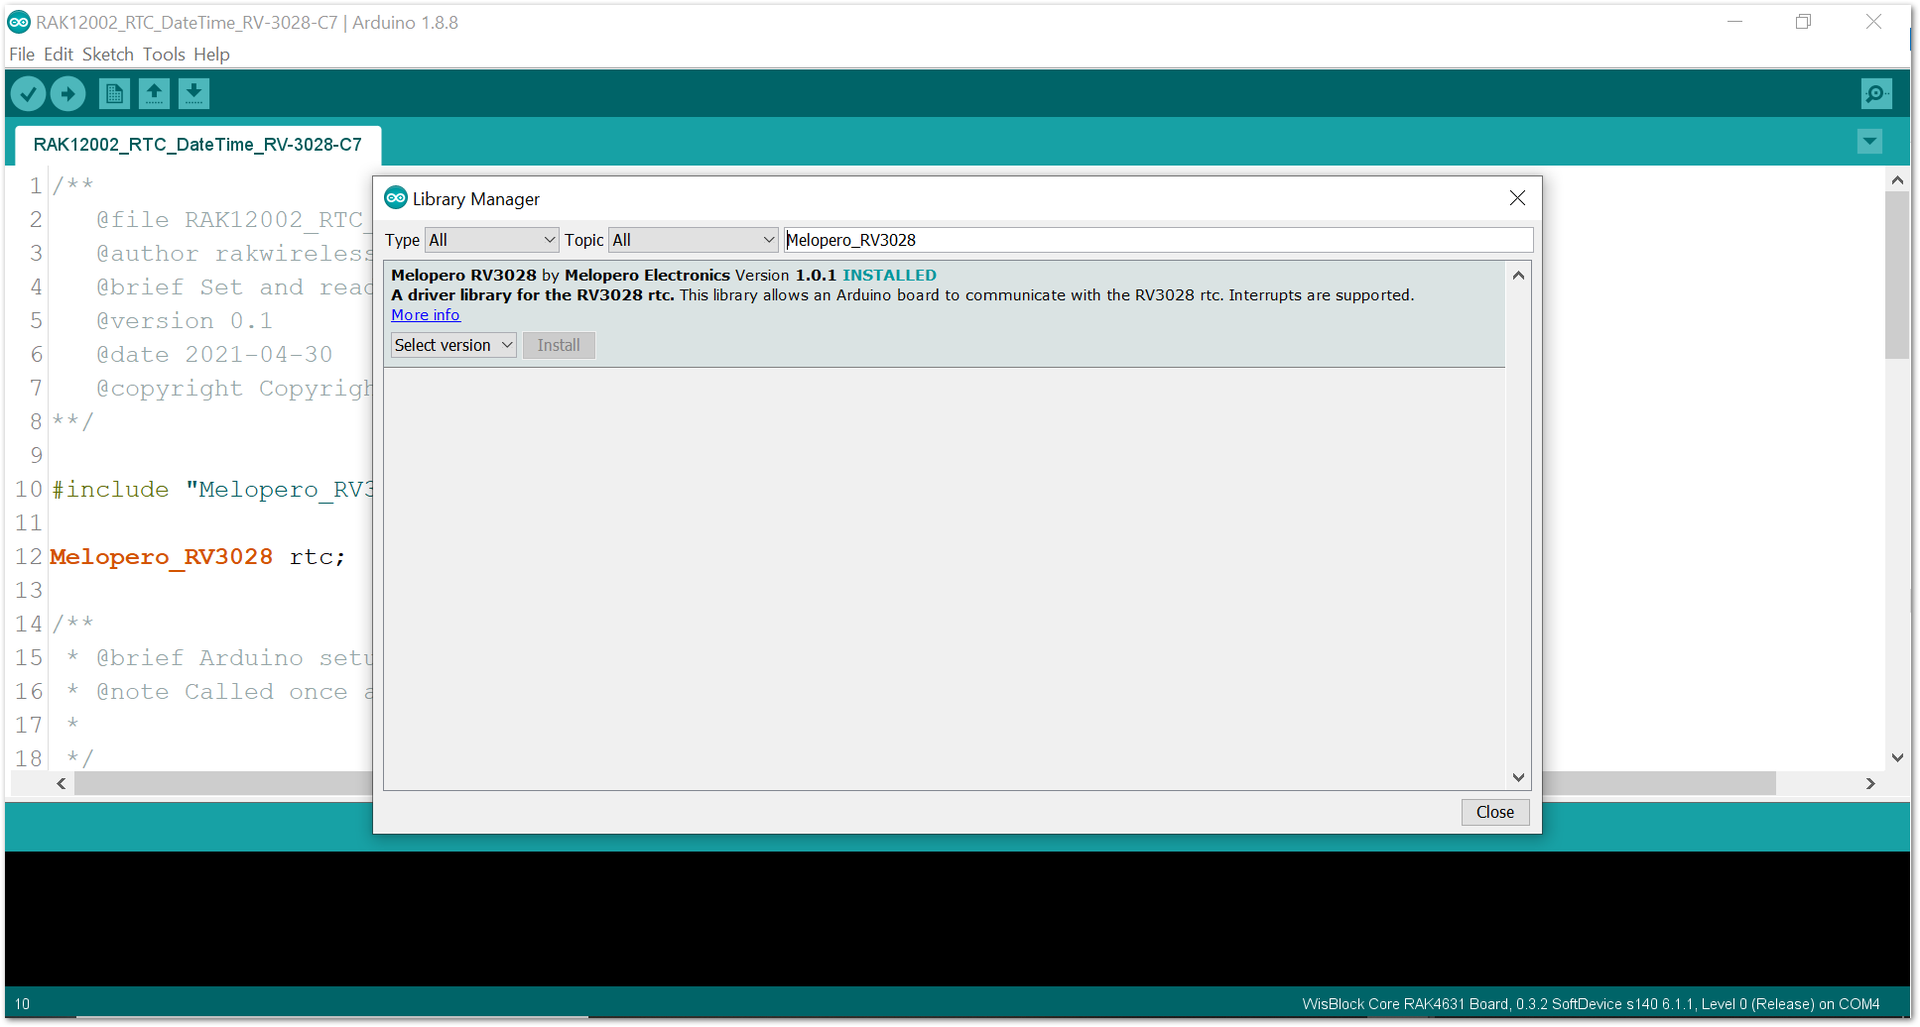Viewport: 1920px width, 1027px height.
Task: Create a new sketch with the New icon
Action: (114, 94)
